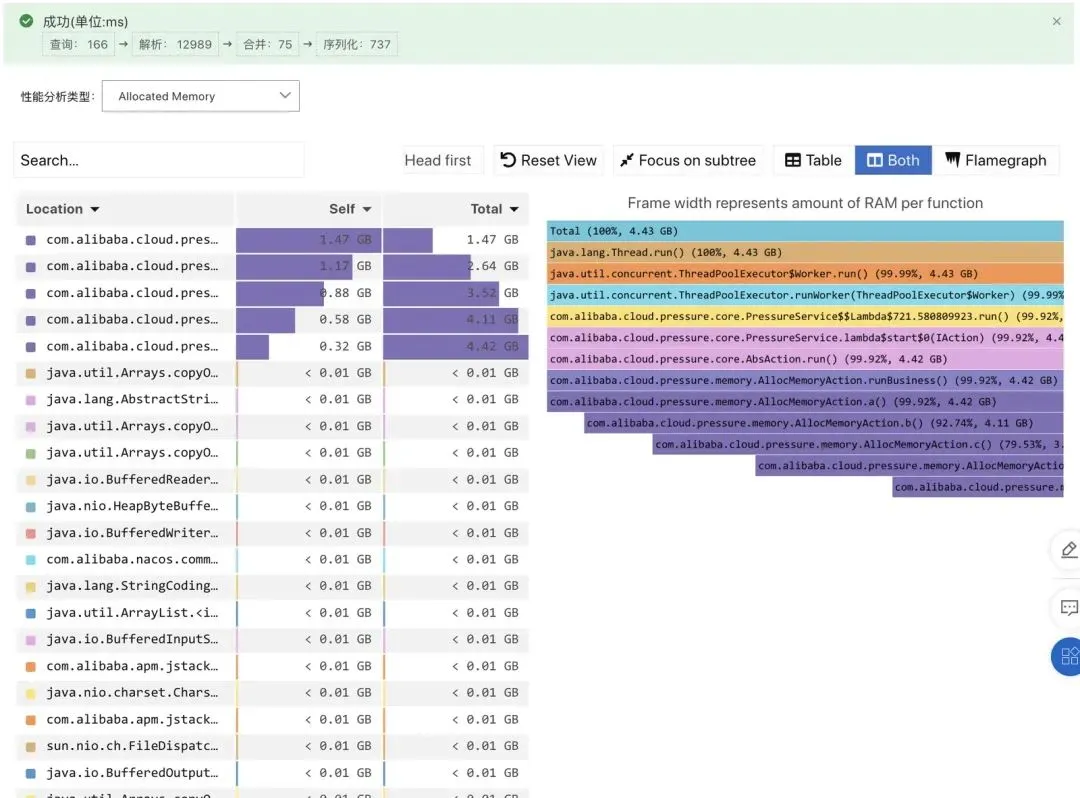Switch to Table view

813,160
